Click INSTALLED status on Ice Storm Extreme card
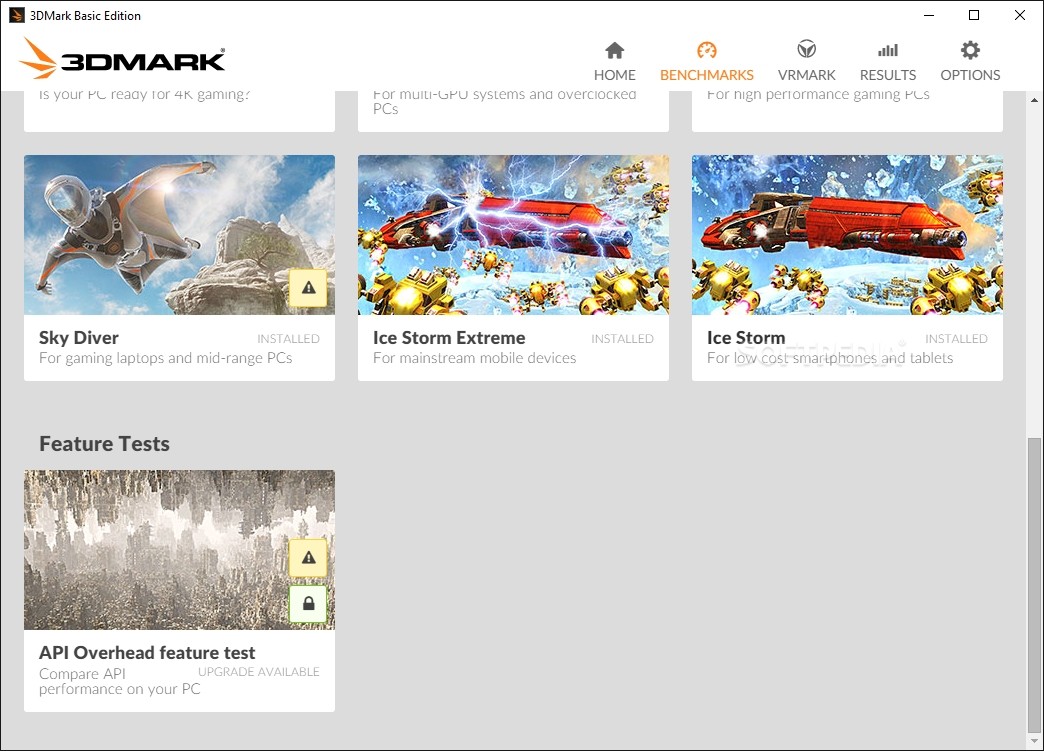This screenshot has height=751, width=1044. pos(623,339)
